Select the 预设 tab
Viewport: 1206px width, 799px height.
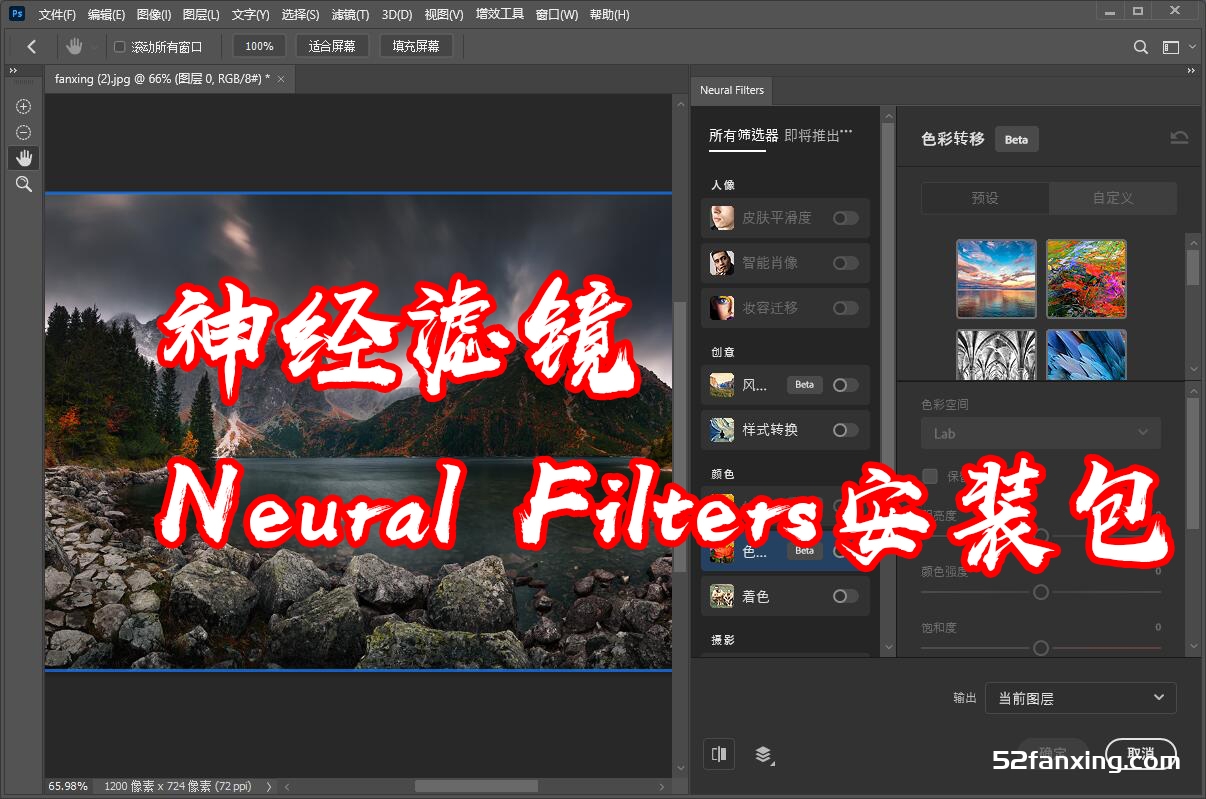985,198
